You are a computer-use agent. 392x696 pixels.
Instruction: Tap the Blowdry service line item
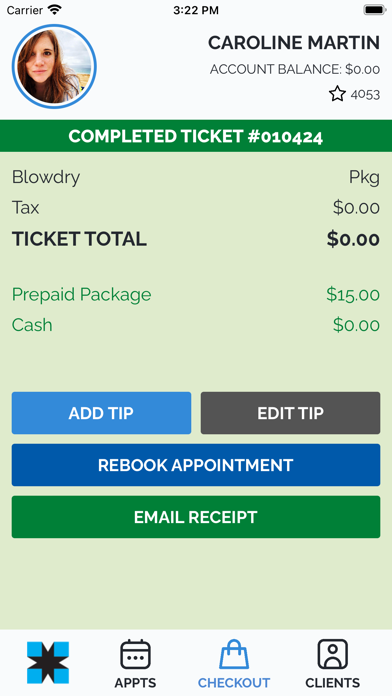(196, 177)
